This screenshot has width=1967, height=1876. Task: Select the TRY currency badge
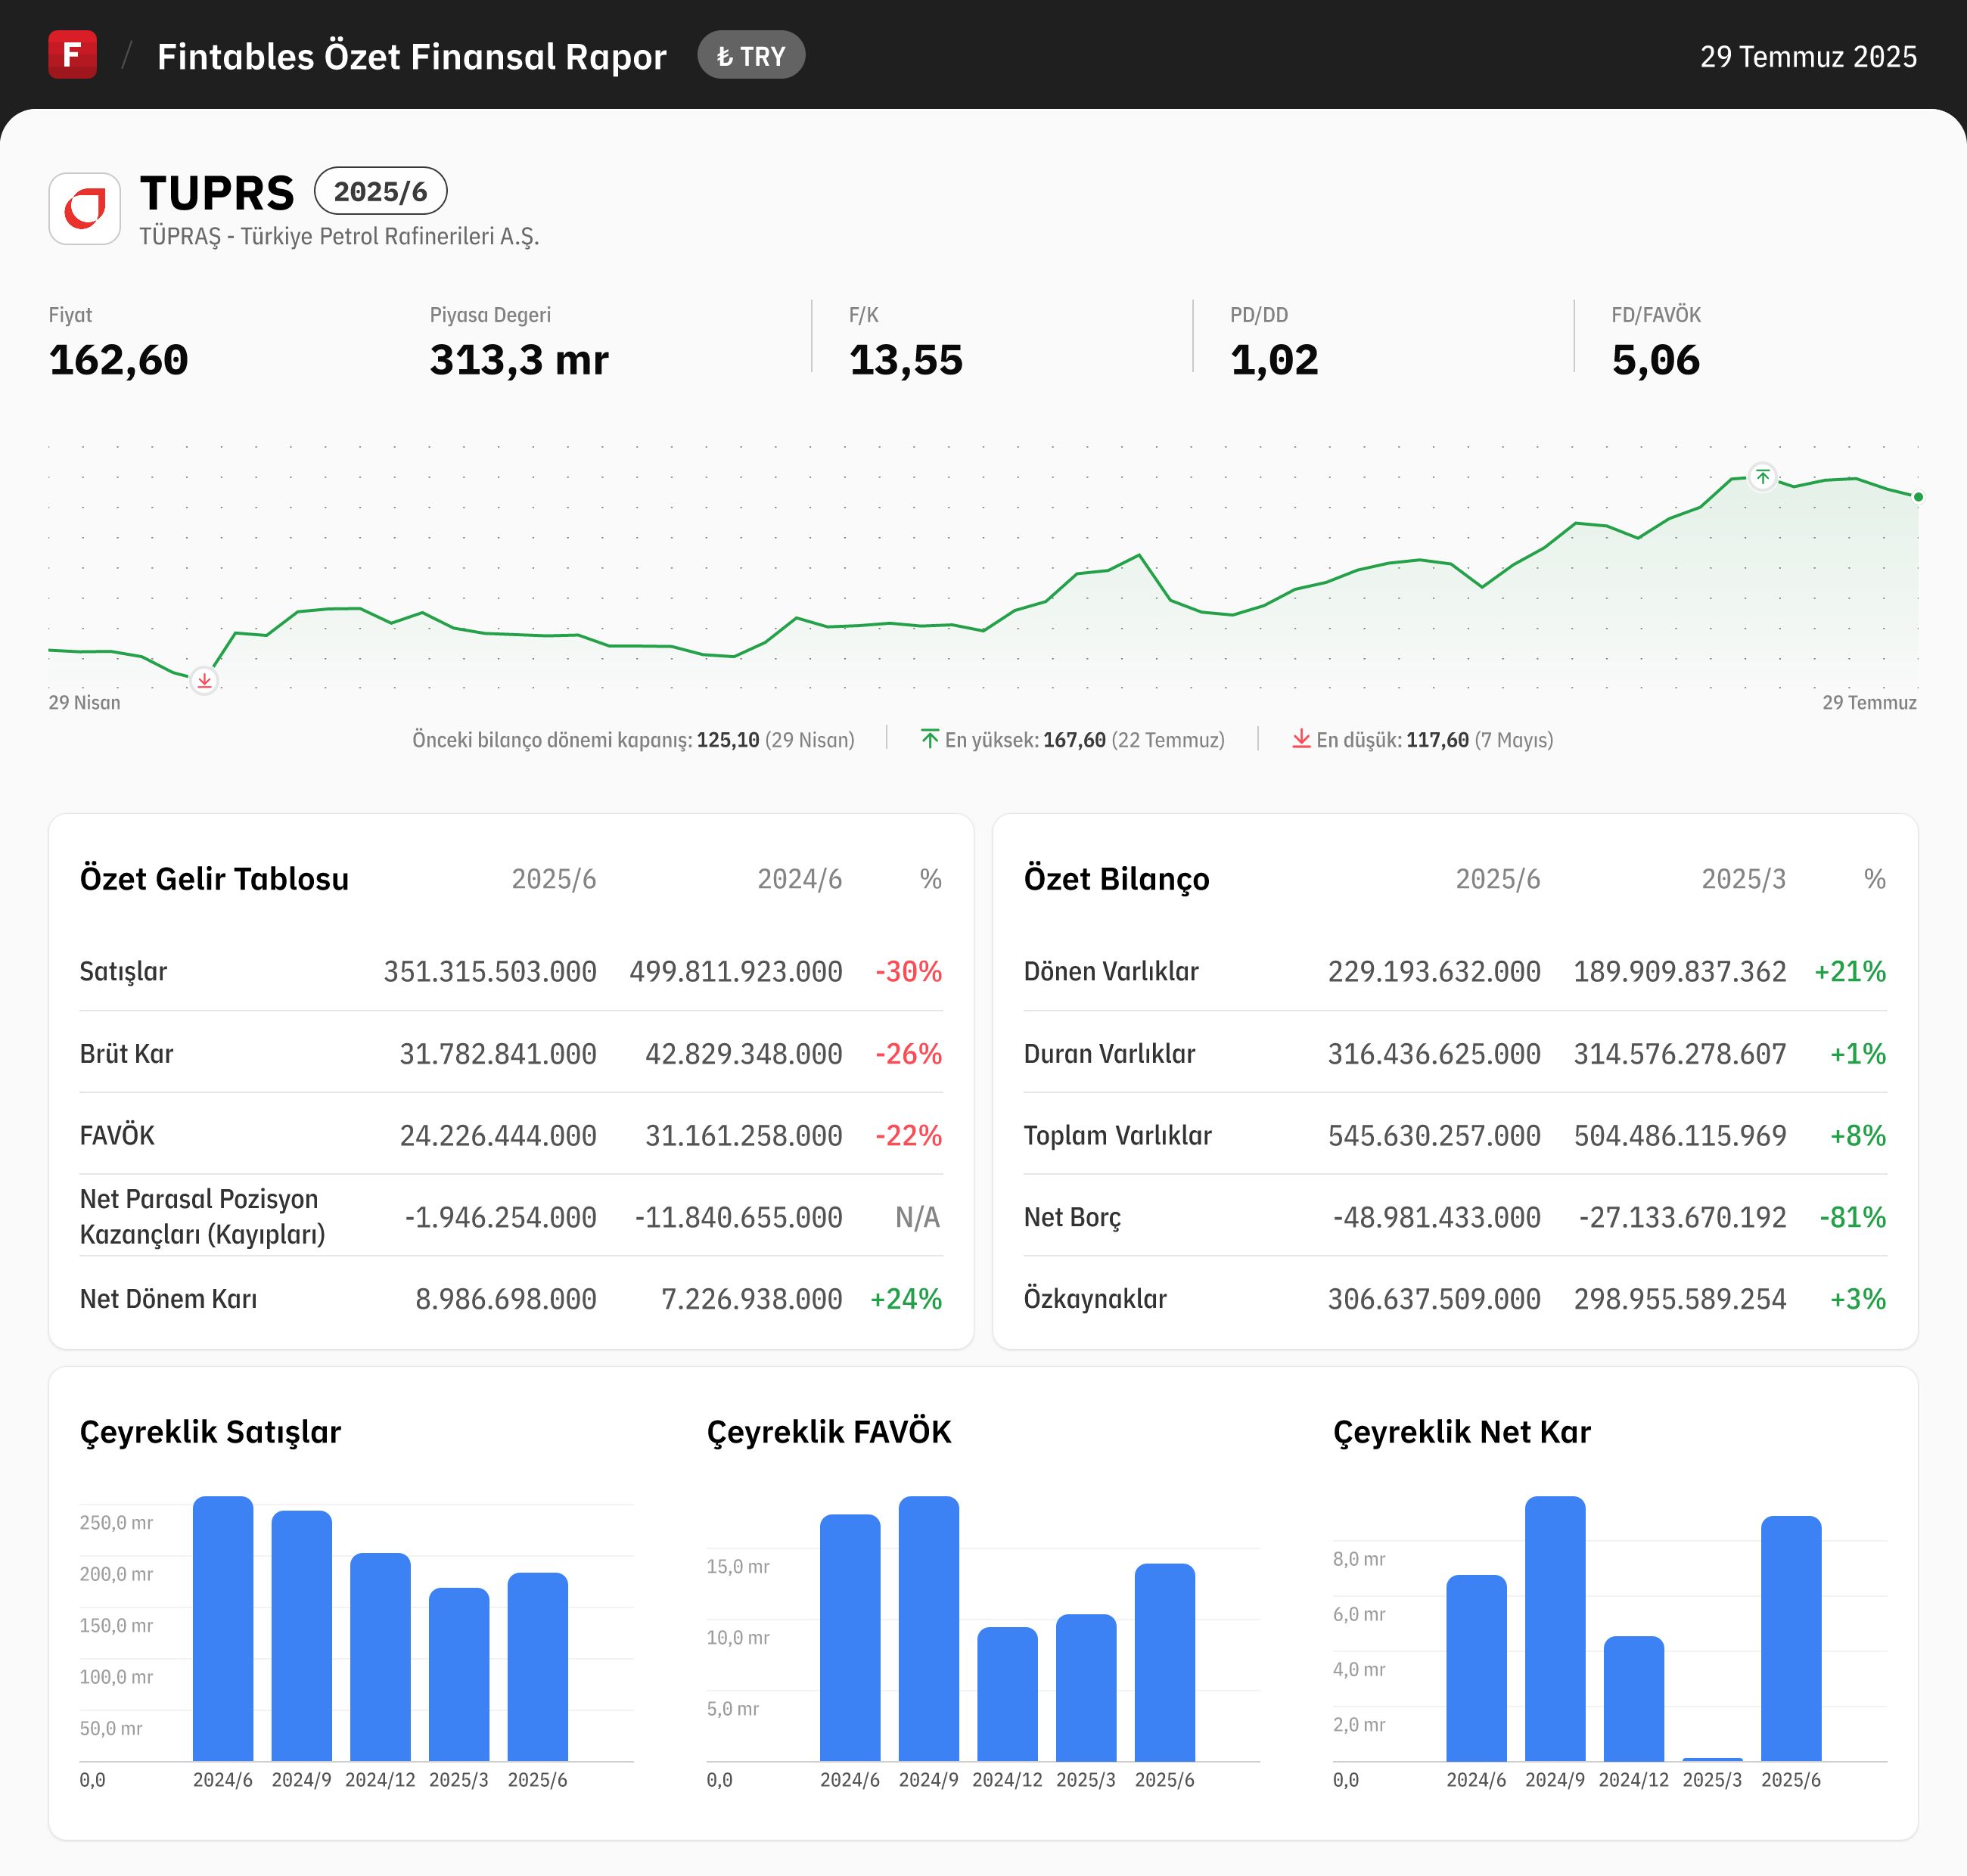[x=751, y=56]
